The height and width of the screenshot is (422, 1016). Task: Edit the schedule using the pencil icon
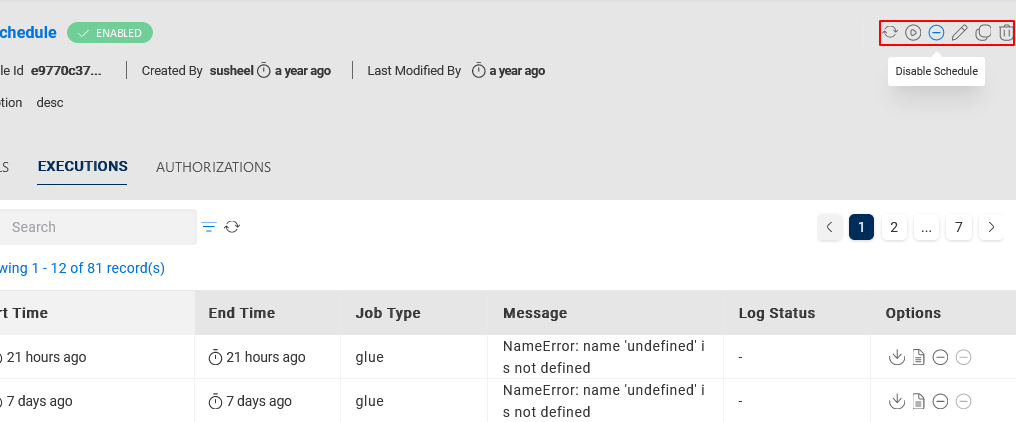coord(959,33)
